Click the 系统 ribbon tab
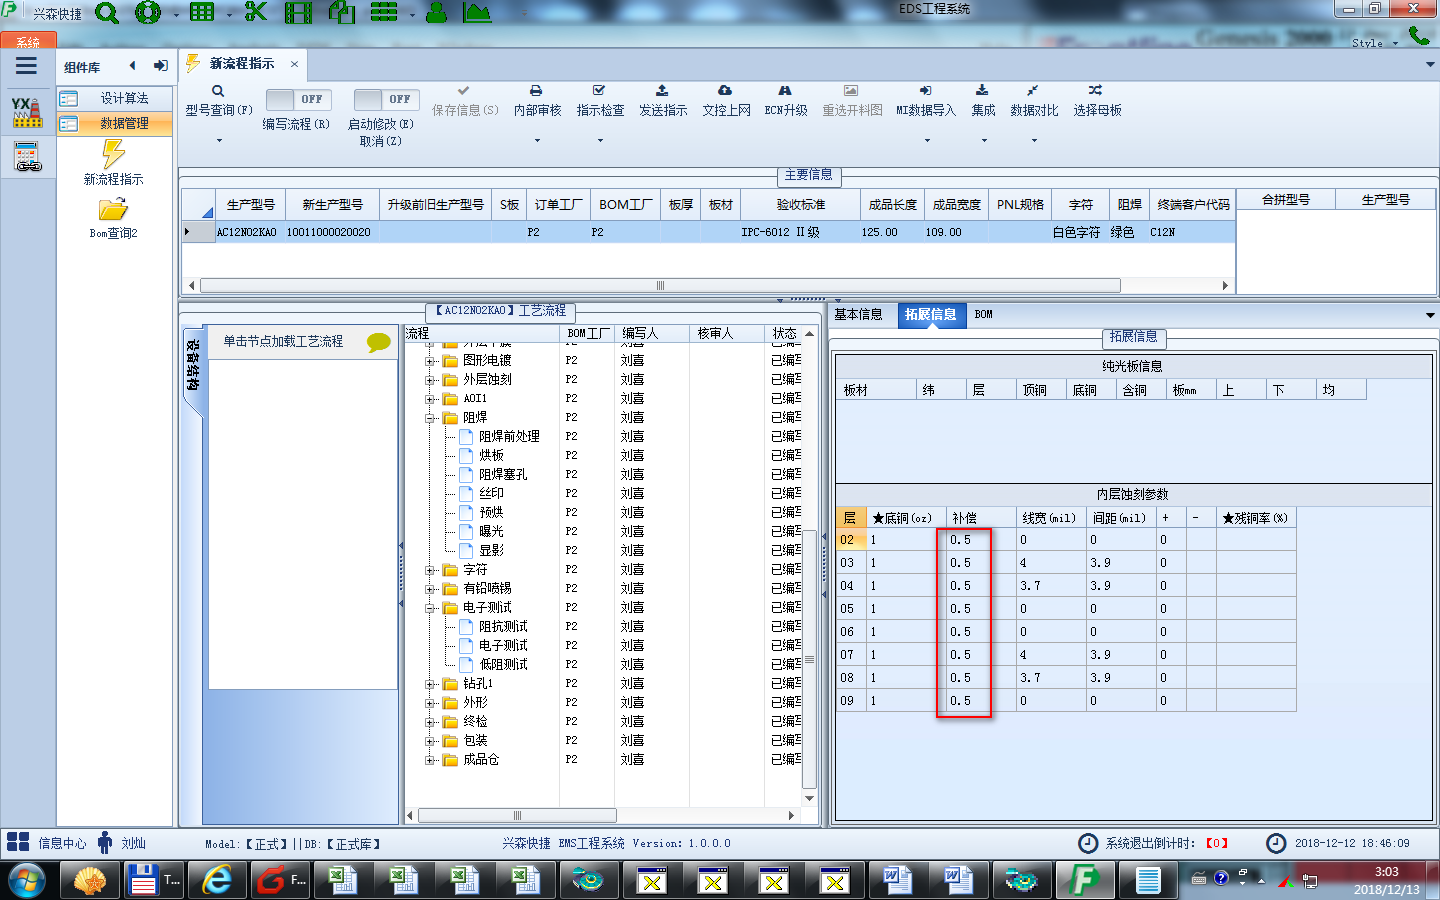 pyautogui.click(x=28, y=41)
